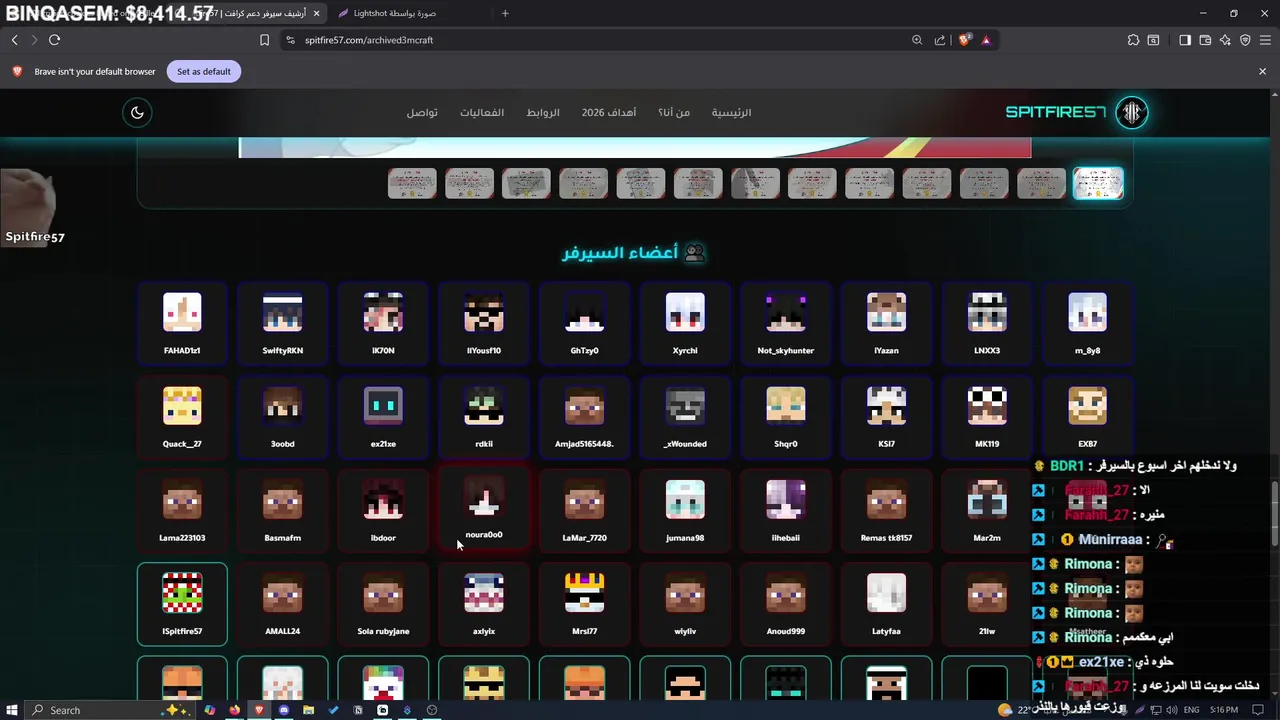Viewport: 1280px width, 720px height.
Task: Open Leo AI sparkle icon
Action: tap(1225, 40)
